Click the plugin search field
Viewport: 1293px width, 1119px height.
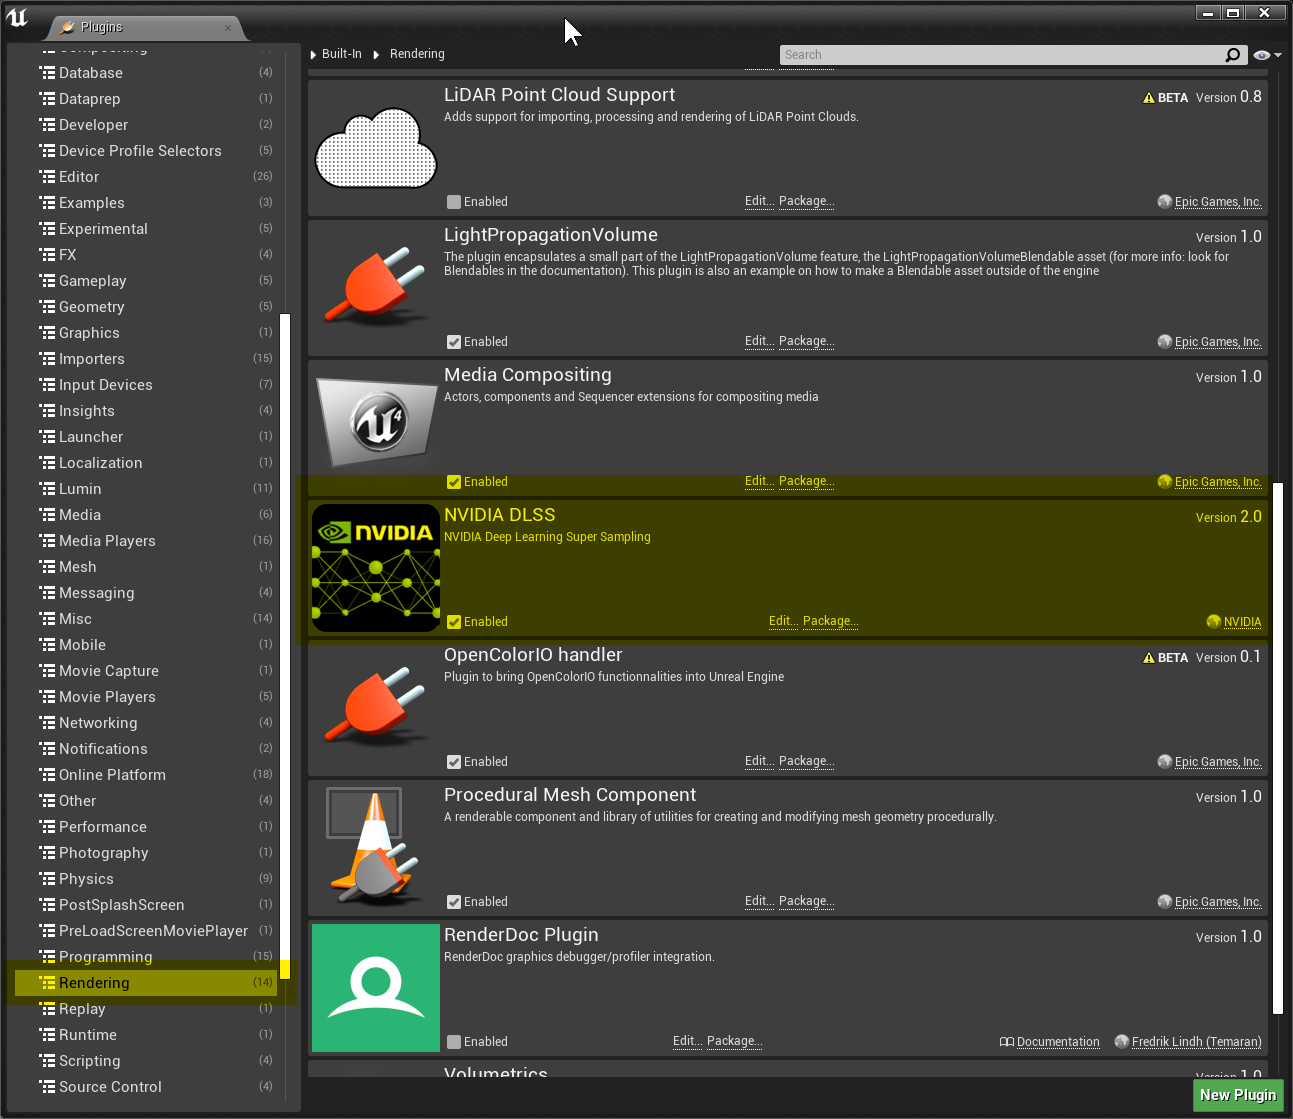coord(1002,55)
